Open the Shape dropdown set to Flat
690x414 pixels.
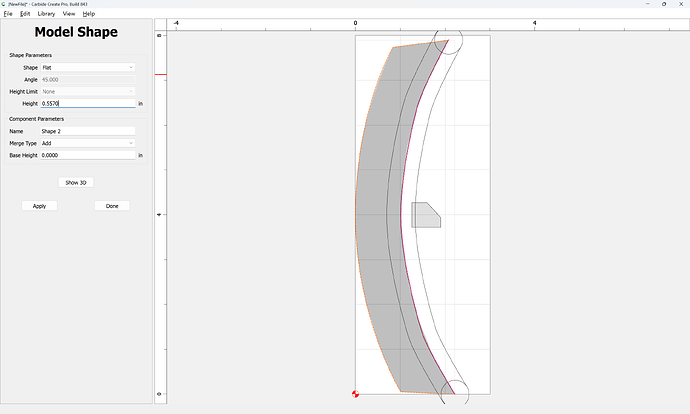pos(88,67)
